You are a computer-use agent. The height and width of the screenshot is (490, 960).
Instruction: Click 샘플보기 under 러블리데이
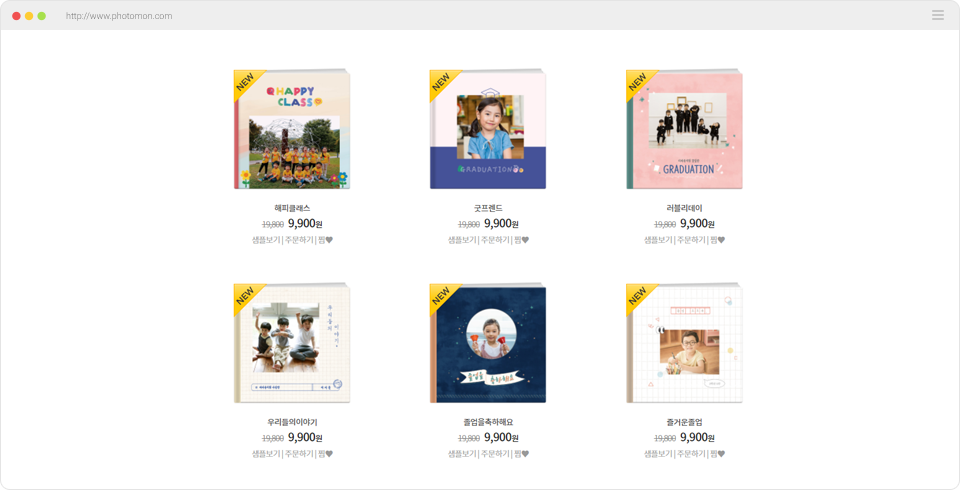[x=658, y=240]
